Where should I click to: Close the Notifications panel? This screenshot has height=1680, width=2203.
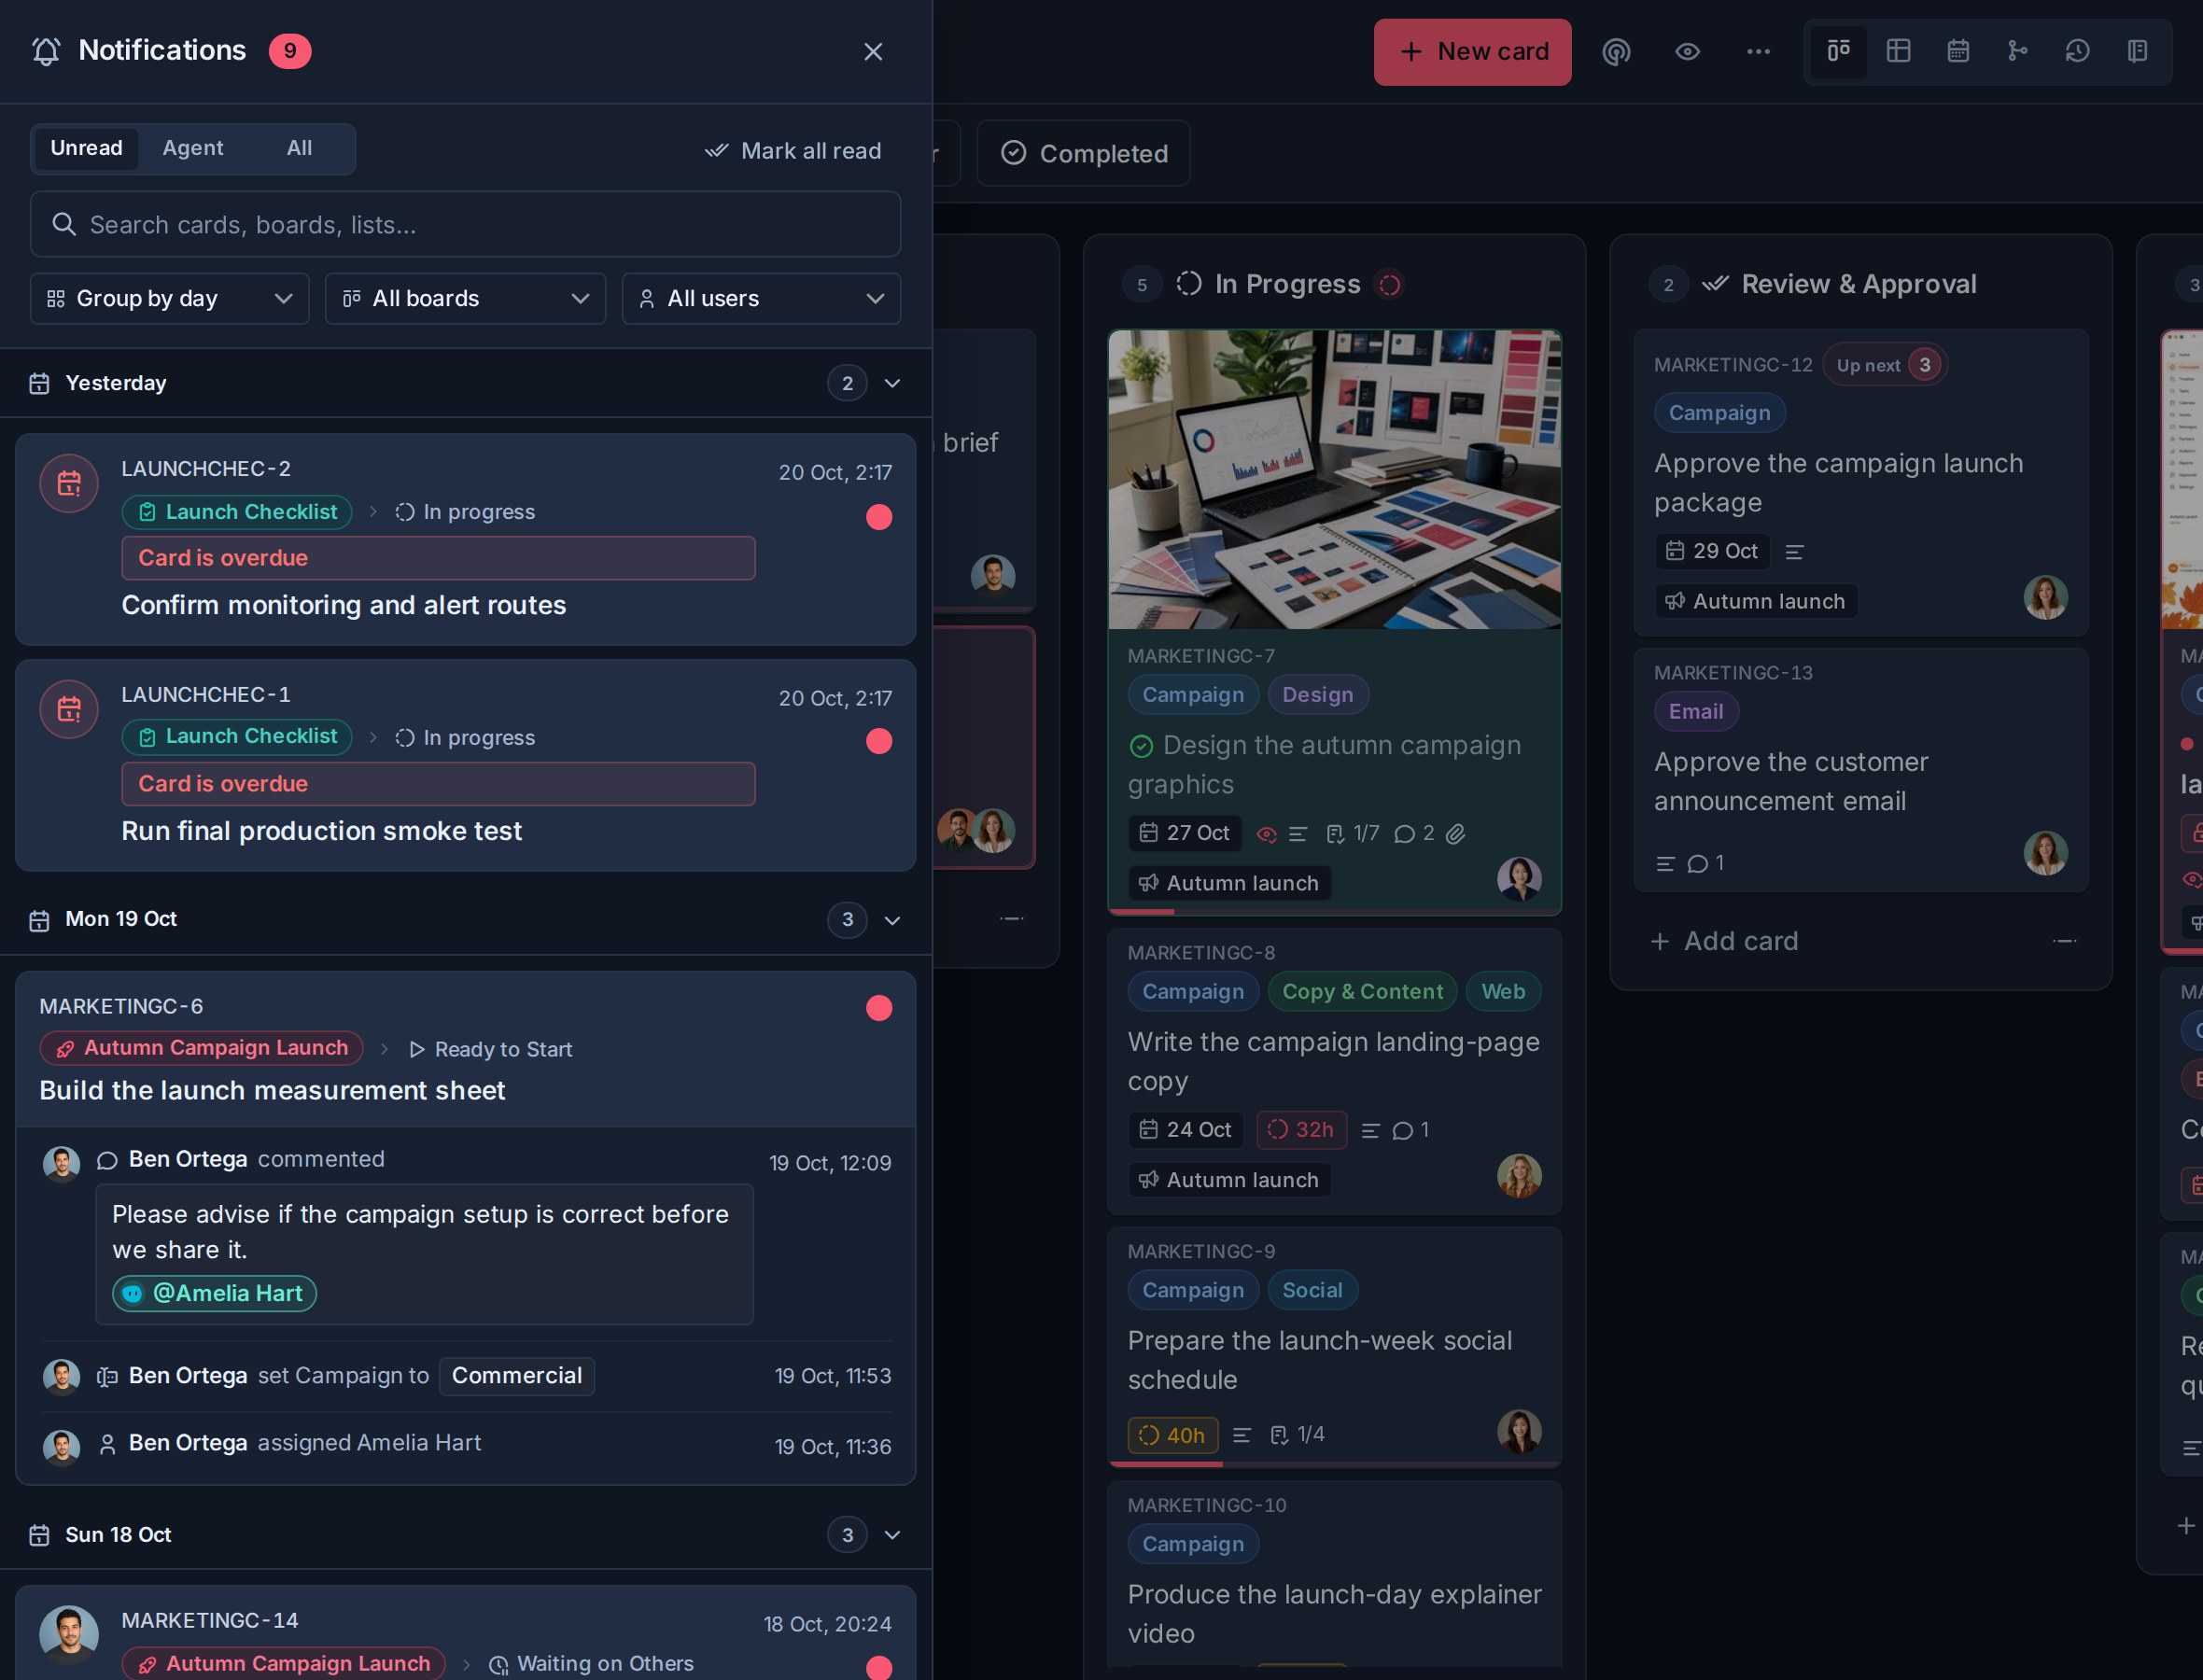pyautogui.click(x=873, y=51)
